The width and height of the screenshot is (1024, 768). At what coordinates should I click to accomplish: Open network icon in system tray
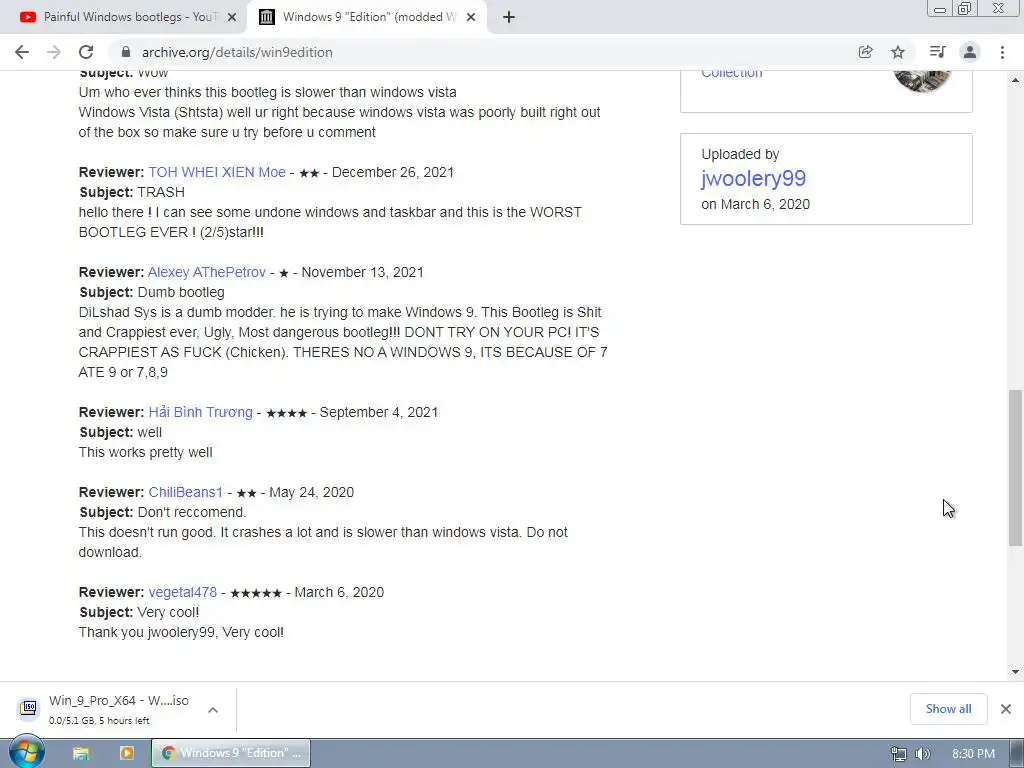point(899,754)
